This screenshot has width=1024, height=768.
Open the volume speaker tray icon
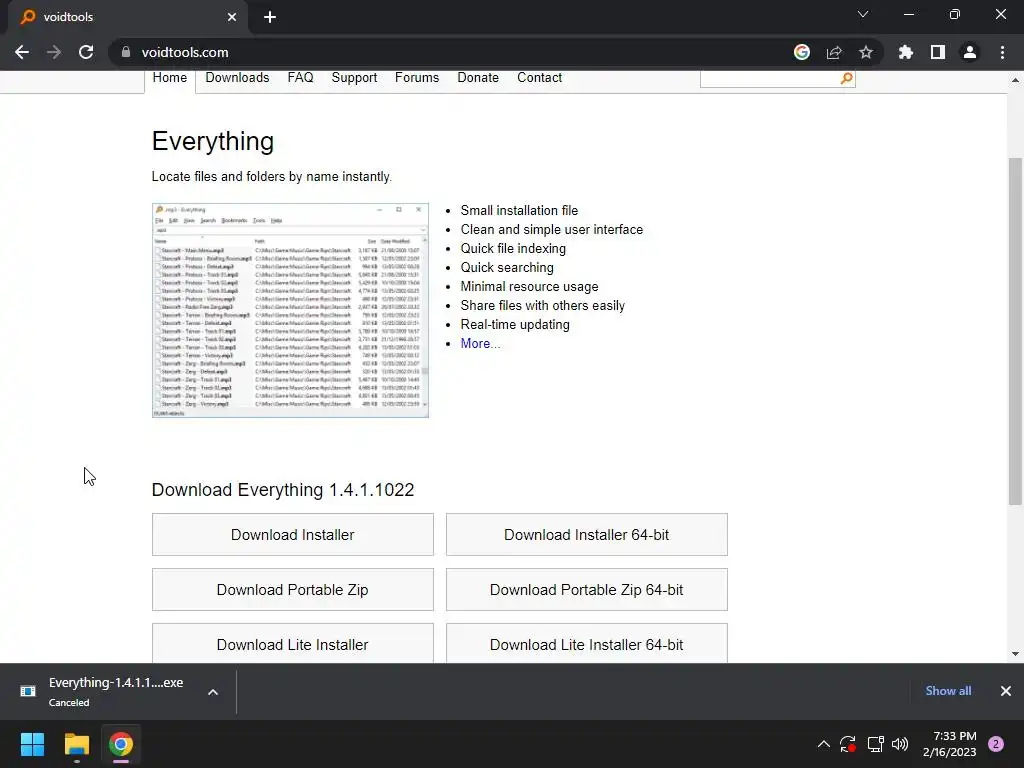tap(900, 744)
